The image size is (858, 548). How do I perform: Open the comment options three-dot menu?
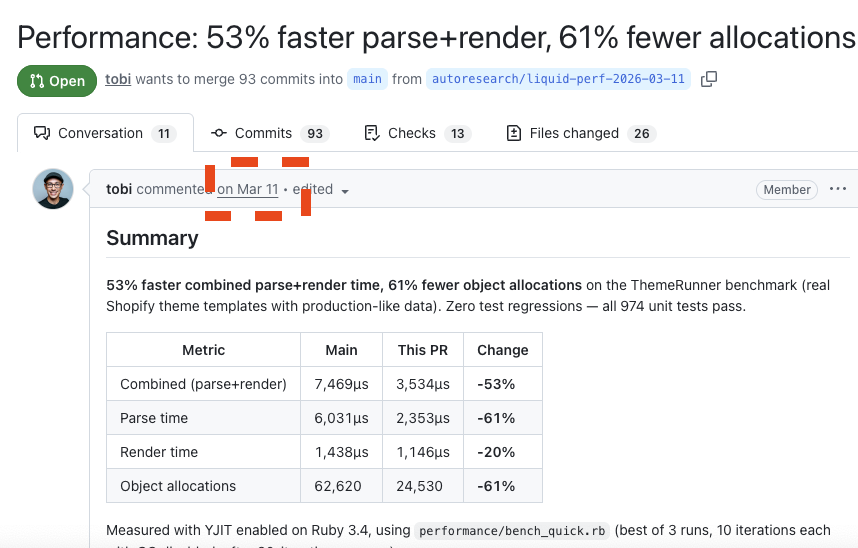click(x=838, y=189)
